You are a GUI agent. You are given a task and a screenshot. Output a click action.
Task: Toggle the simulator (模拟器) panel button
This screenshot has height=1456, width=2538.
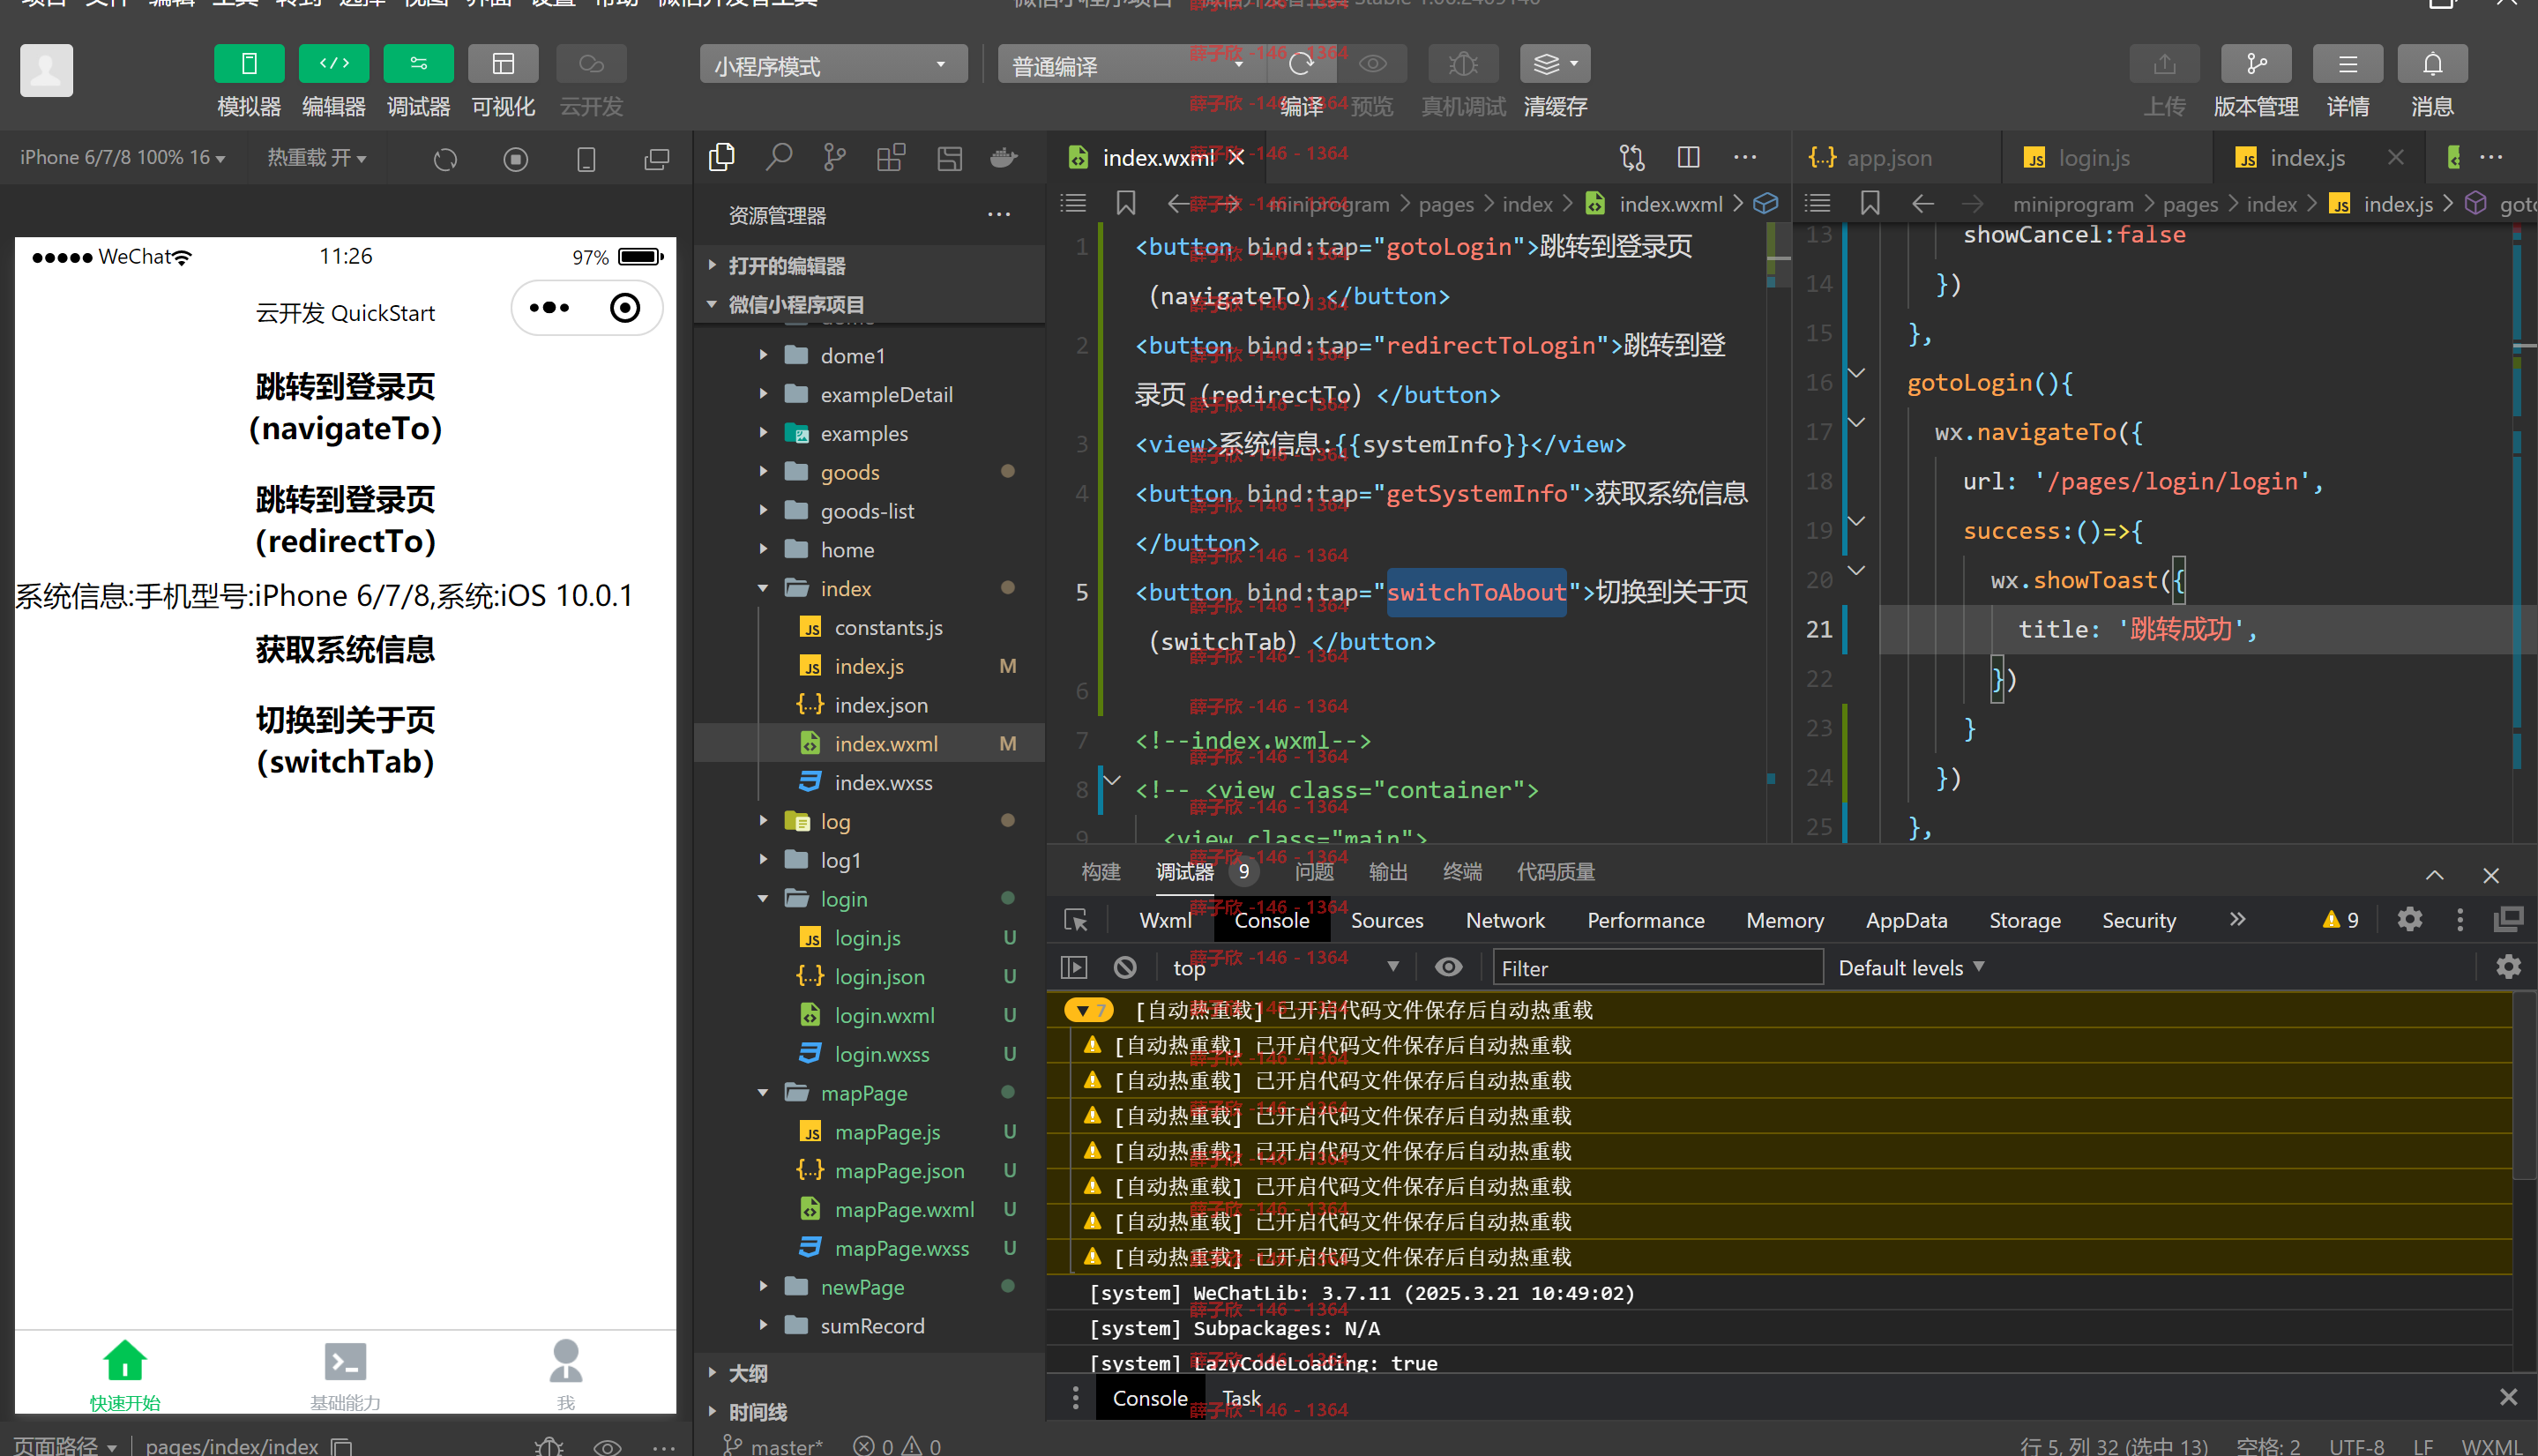point(249,64)
